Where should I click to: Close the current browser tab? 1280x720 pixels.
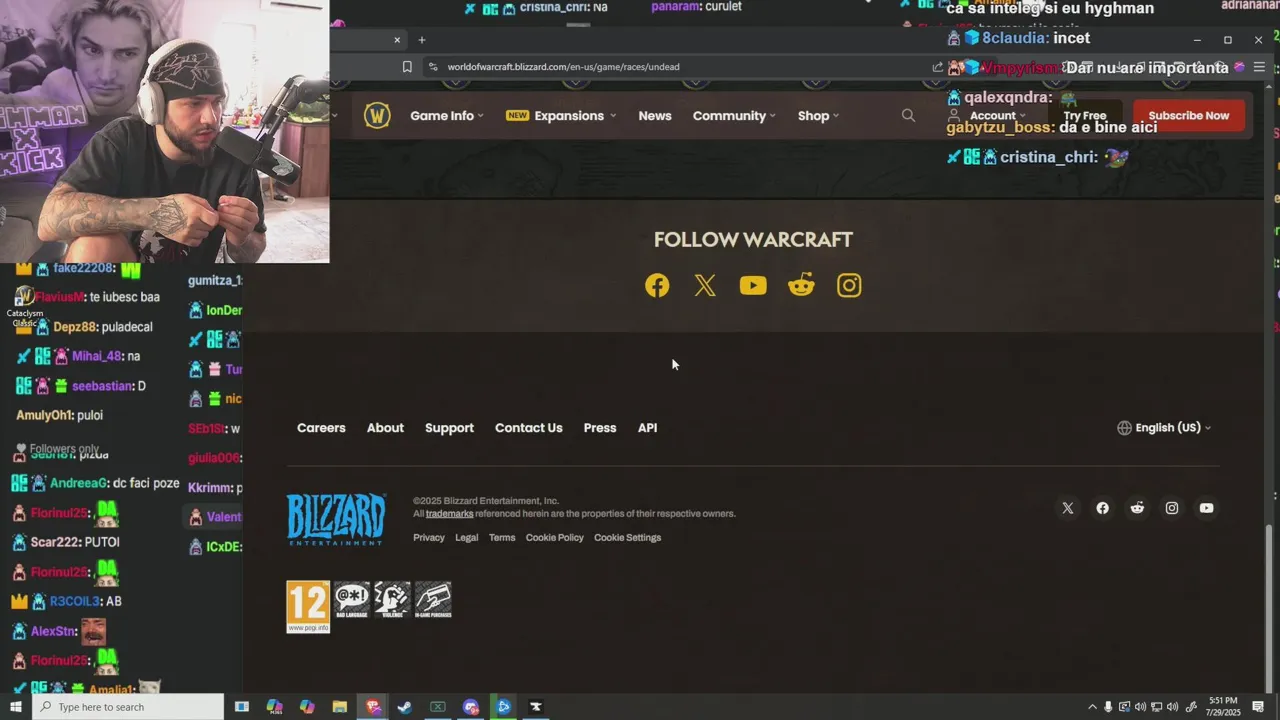(397, 40)
